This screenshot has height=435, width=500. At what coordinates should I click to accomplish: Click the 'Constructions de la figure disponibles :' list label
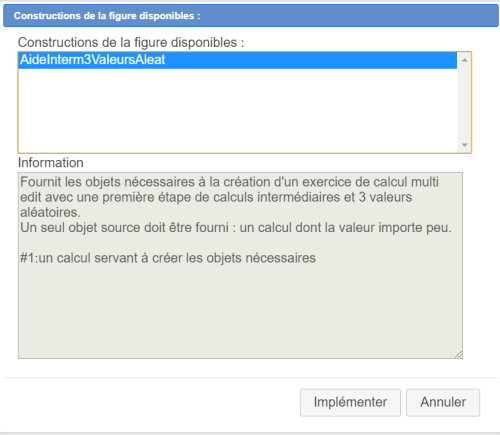(x=131, y=42)
